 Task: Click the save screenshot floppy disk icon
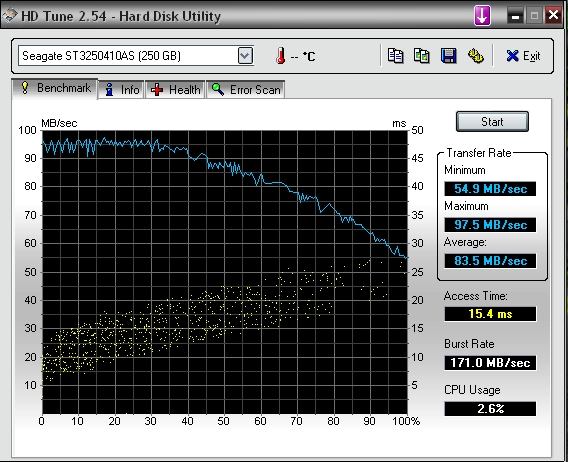click(448, 56)
